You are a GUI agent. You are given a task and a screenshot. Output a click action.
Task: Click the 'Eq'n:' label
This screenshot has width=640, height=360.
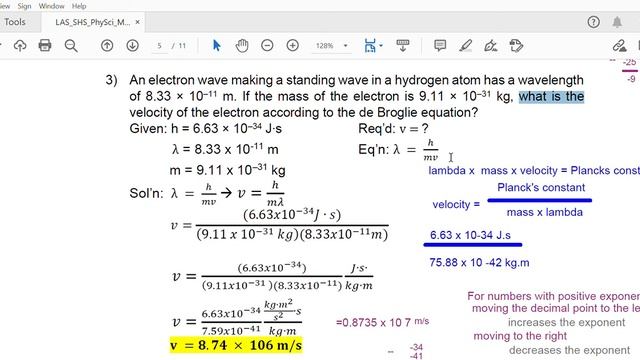[x=373, y=149]
